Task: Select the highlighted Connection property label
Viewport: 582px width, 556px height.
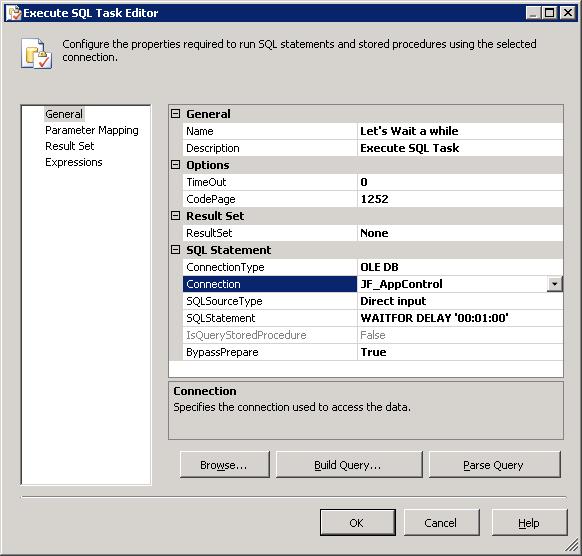Action: pyautogui.click(x=270, y=284)
